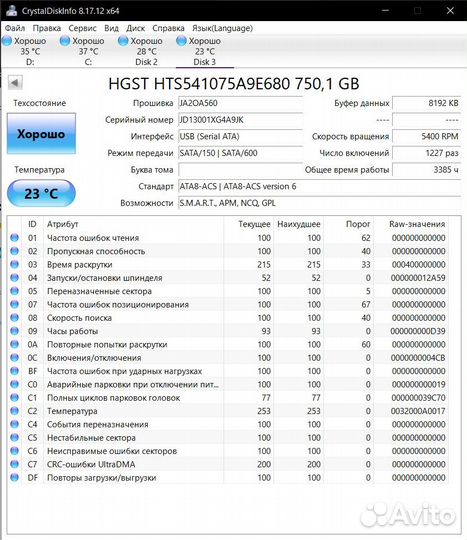
Task: Click the Хорошо health status button
Action: 41,134
